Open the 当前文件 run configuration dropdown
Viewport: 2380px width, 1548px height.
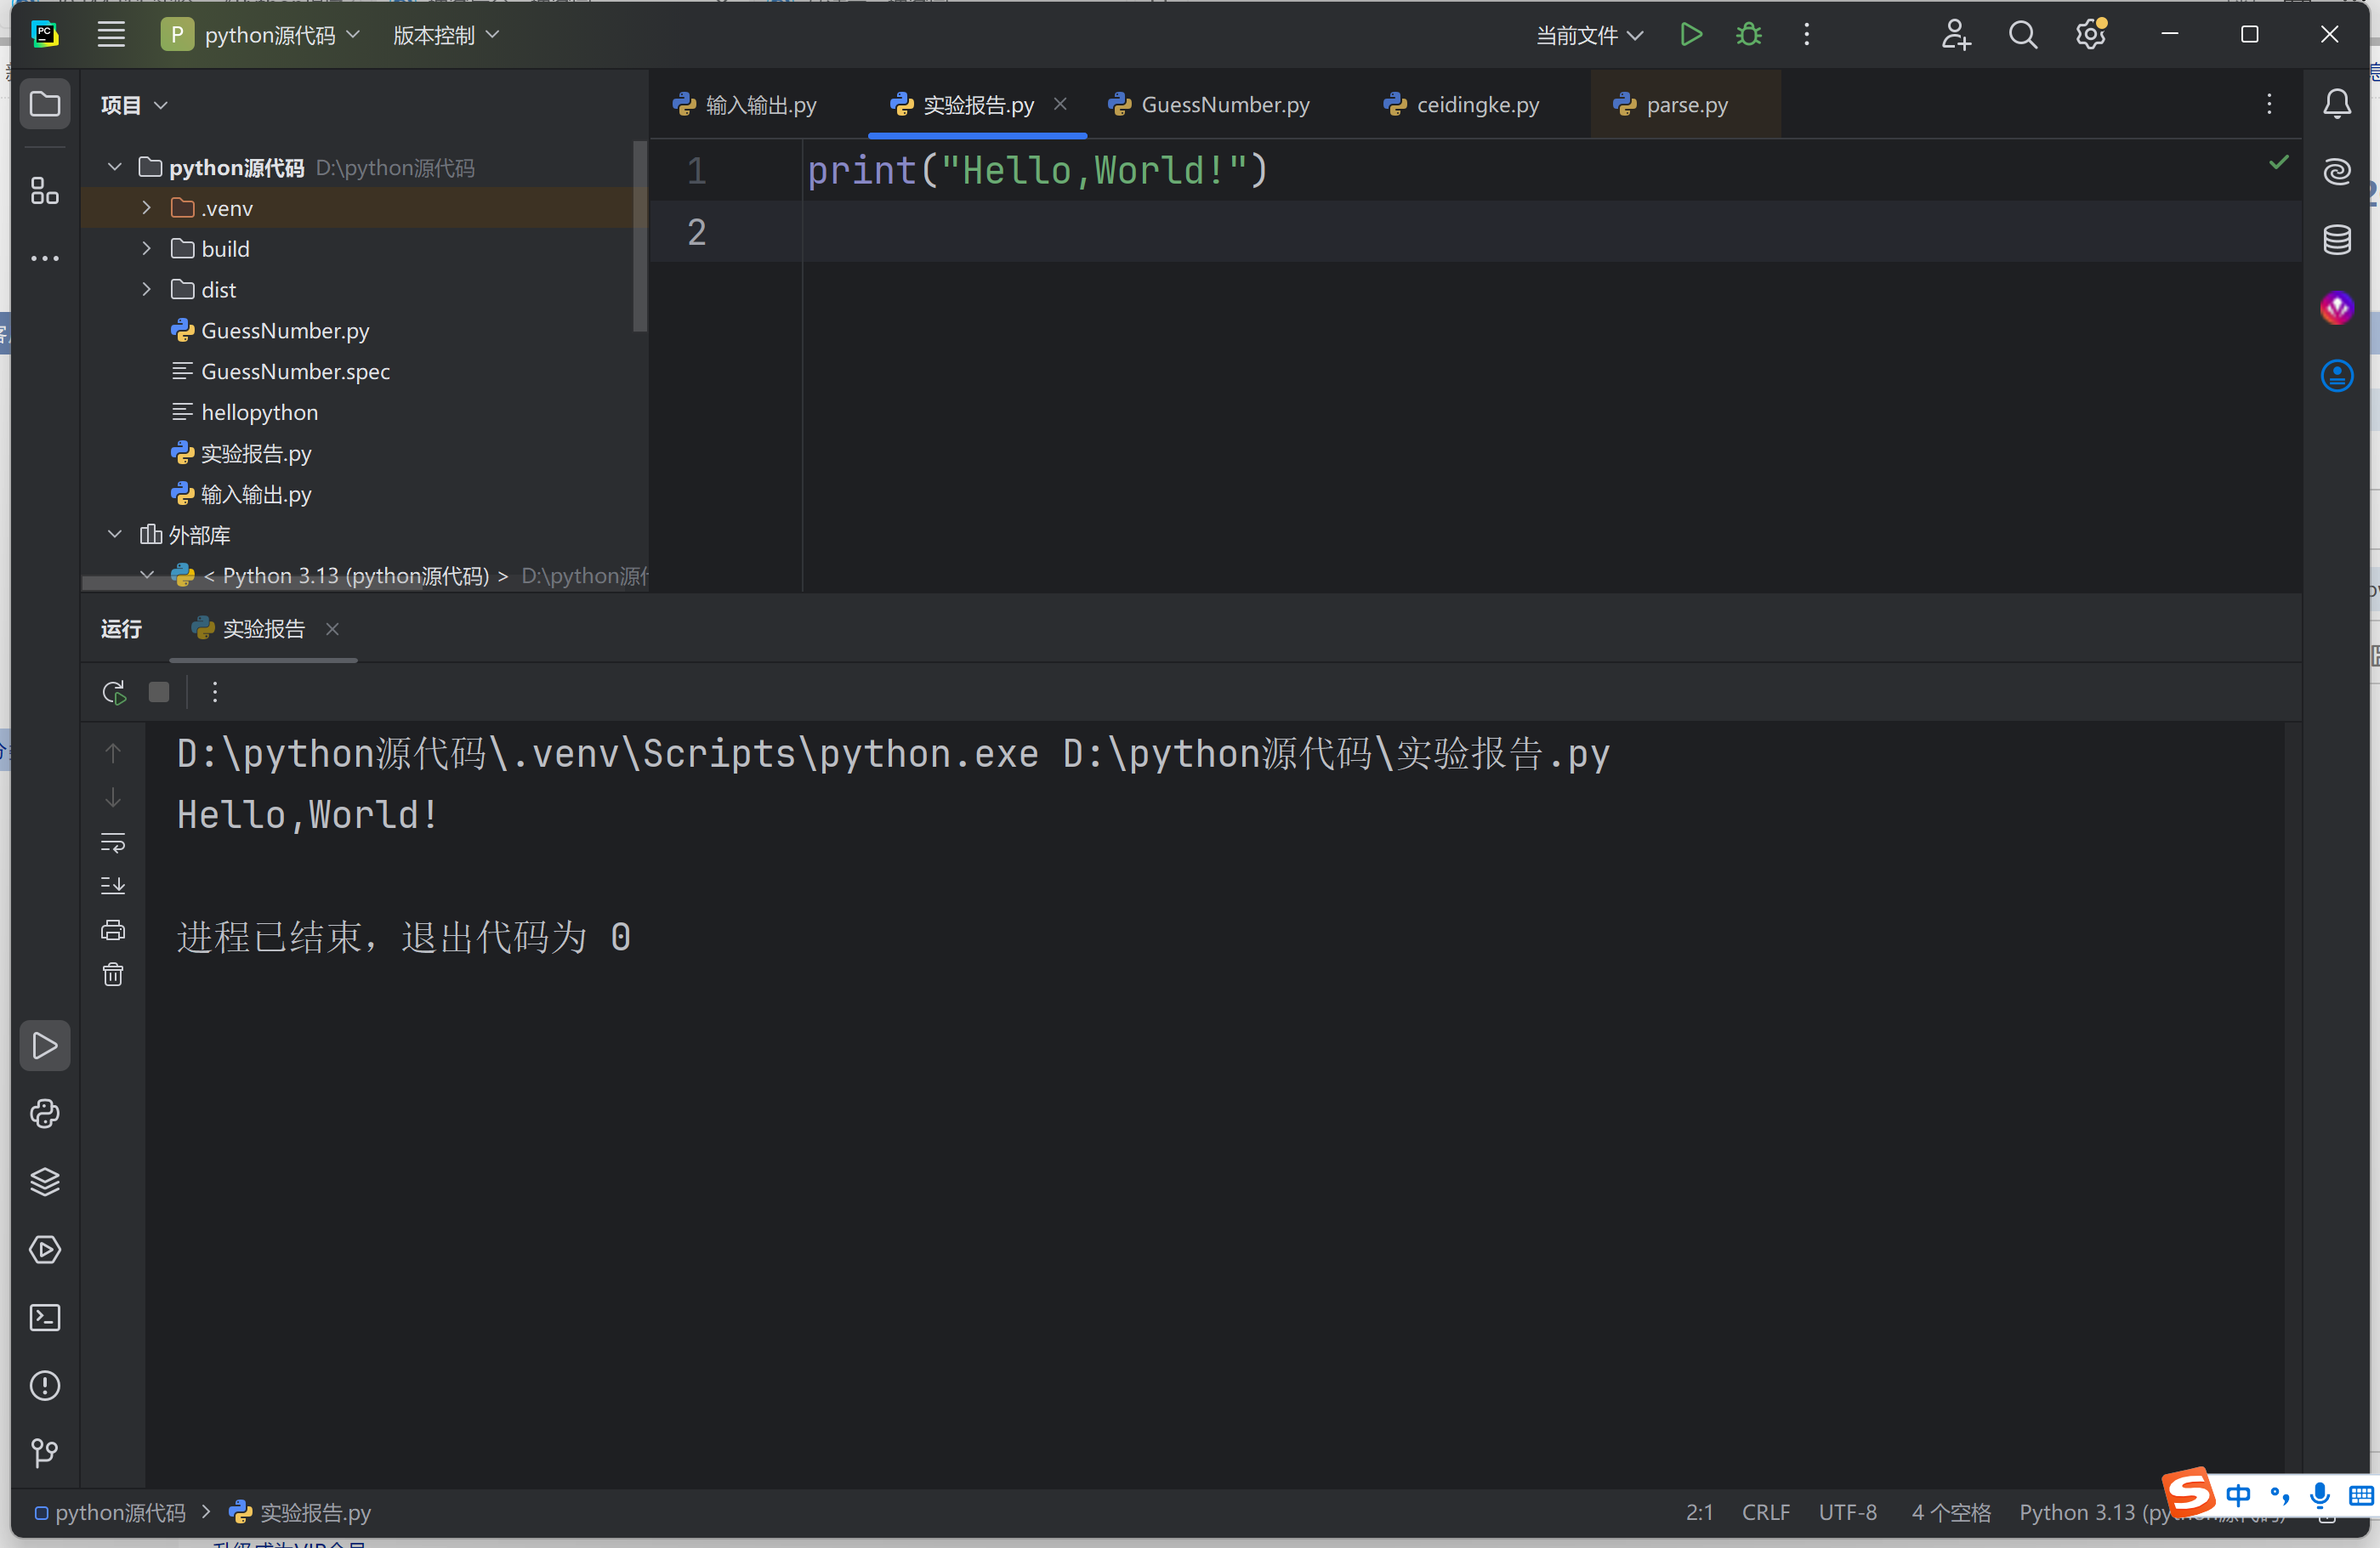tap(1589, 36)
